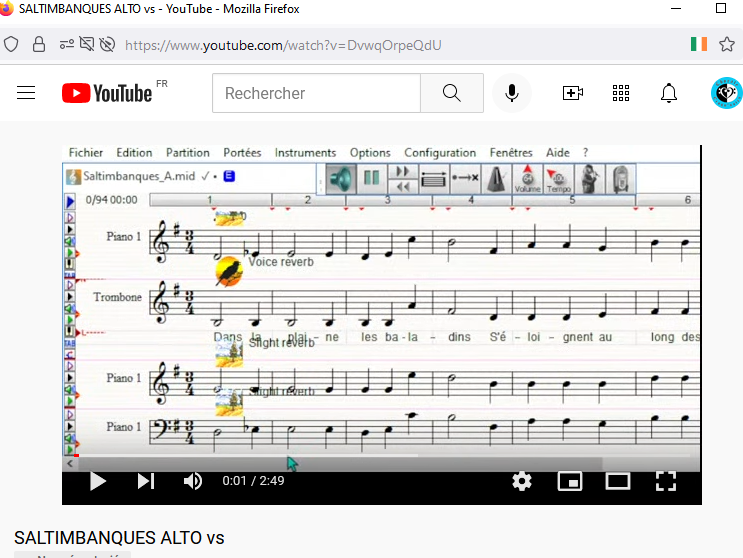Click the jukebox toolbar icon
The height and width of the screenshot is (558, 743).
point(620,179)
